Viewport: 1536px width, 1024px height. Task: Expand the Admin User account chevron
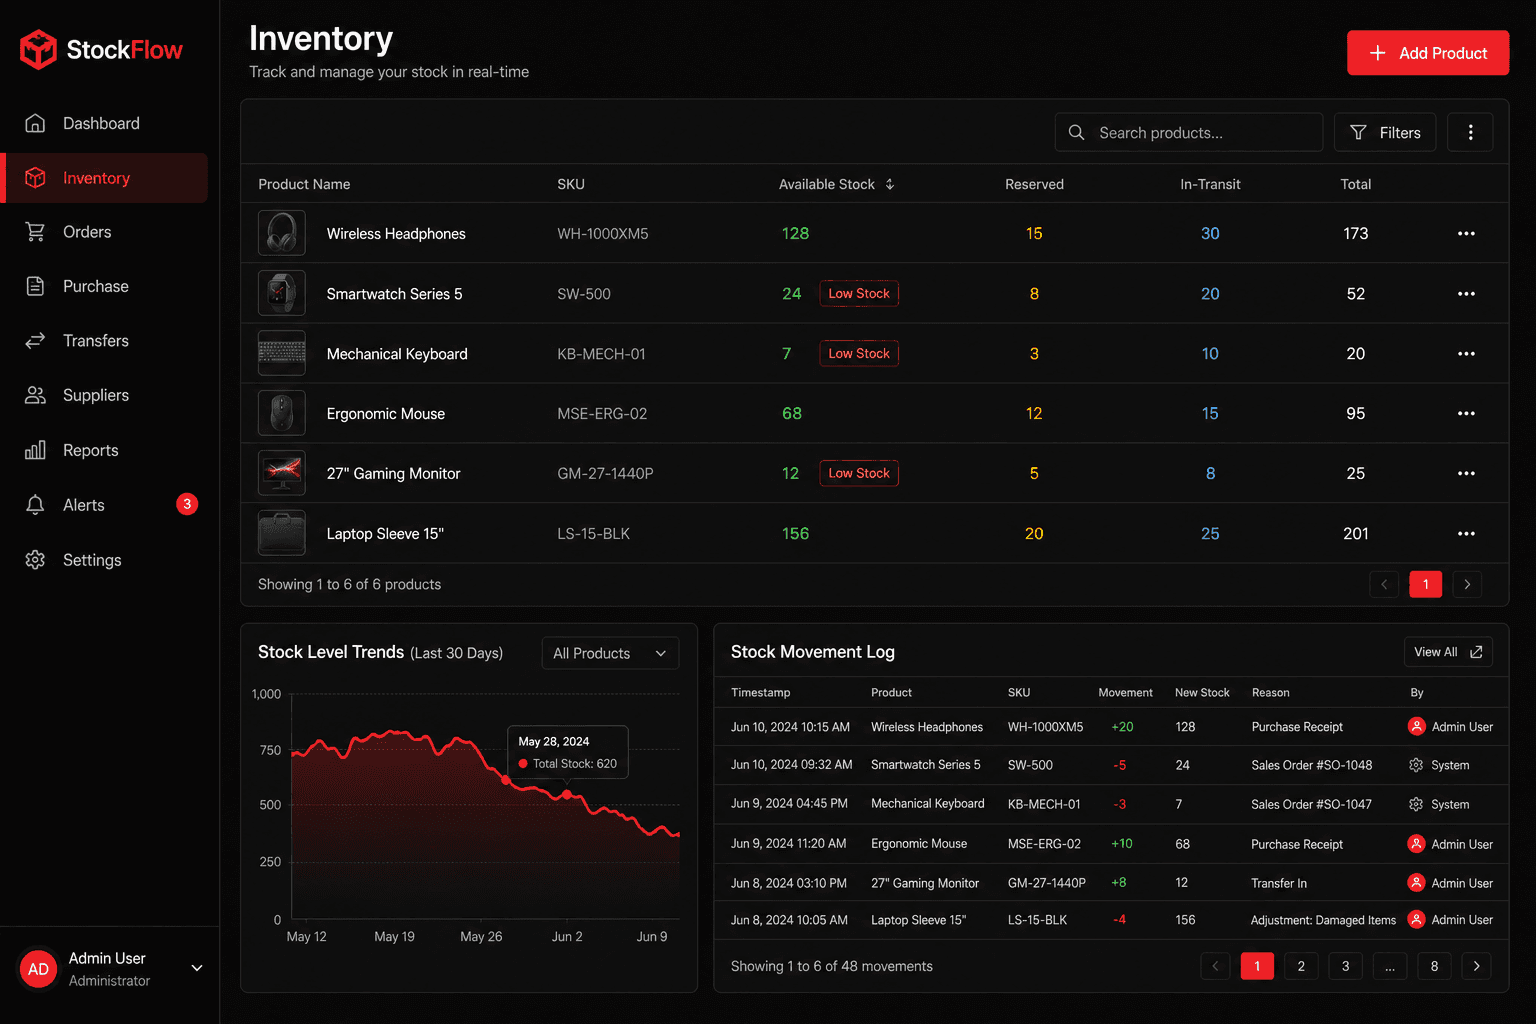click(197, 968)
